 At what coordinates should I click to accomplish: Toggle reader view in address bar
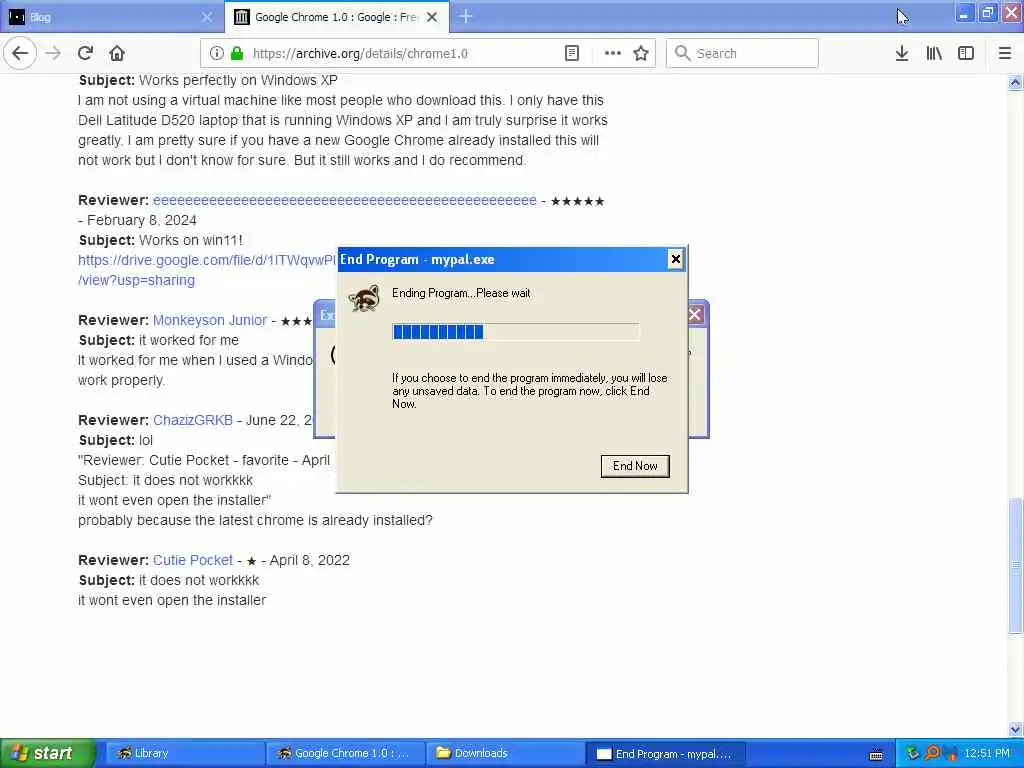tap(571, 54)
